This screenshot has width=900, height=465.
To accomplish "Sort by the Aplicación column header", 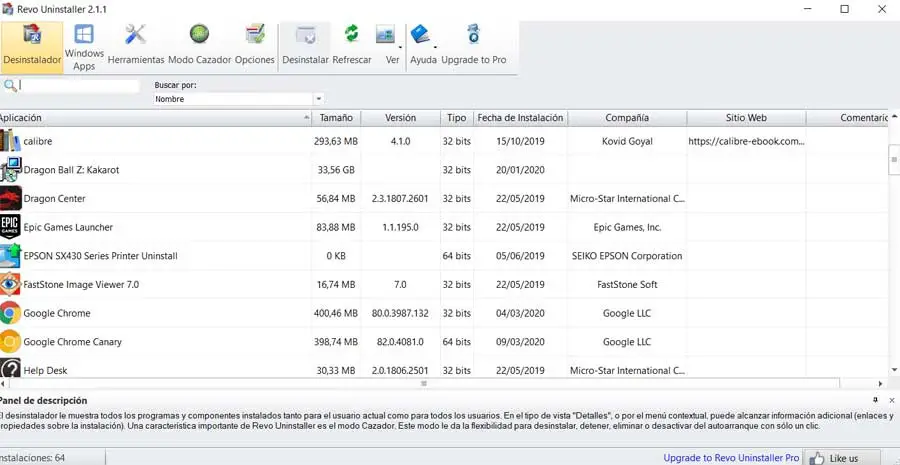I will pyautogui.click(x=155, y=118).
